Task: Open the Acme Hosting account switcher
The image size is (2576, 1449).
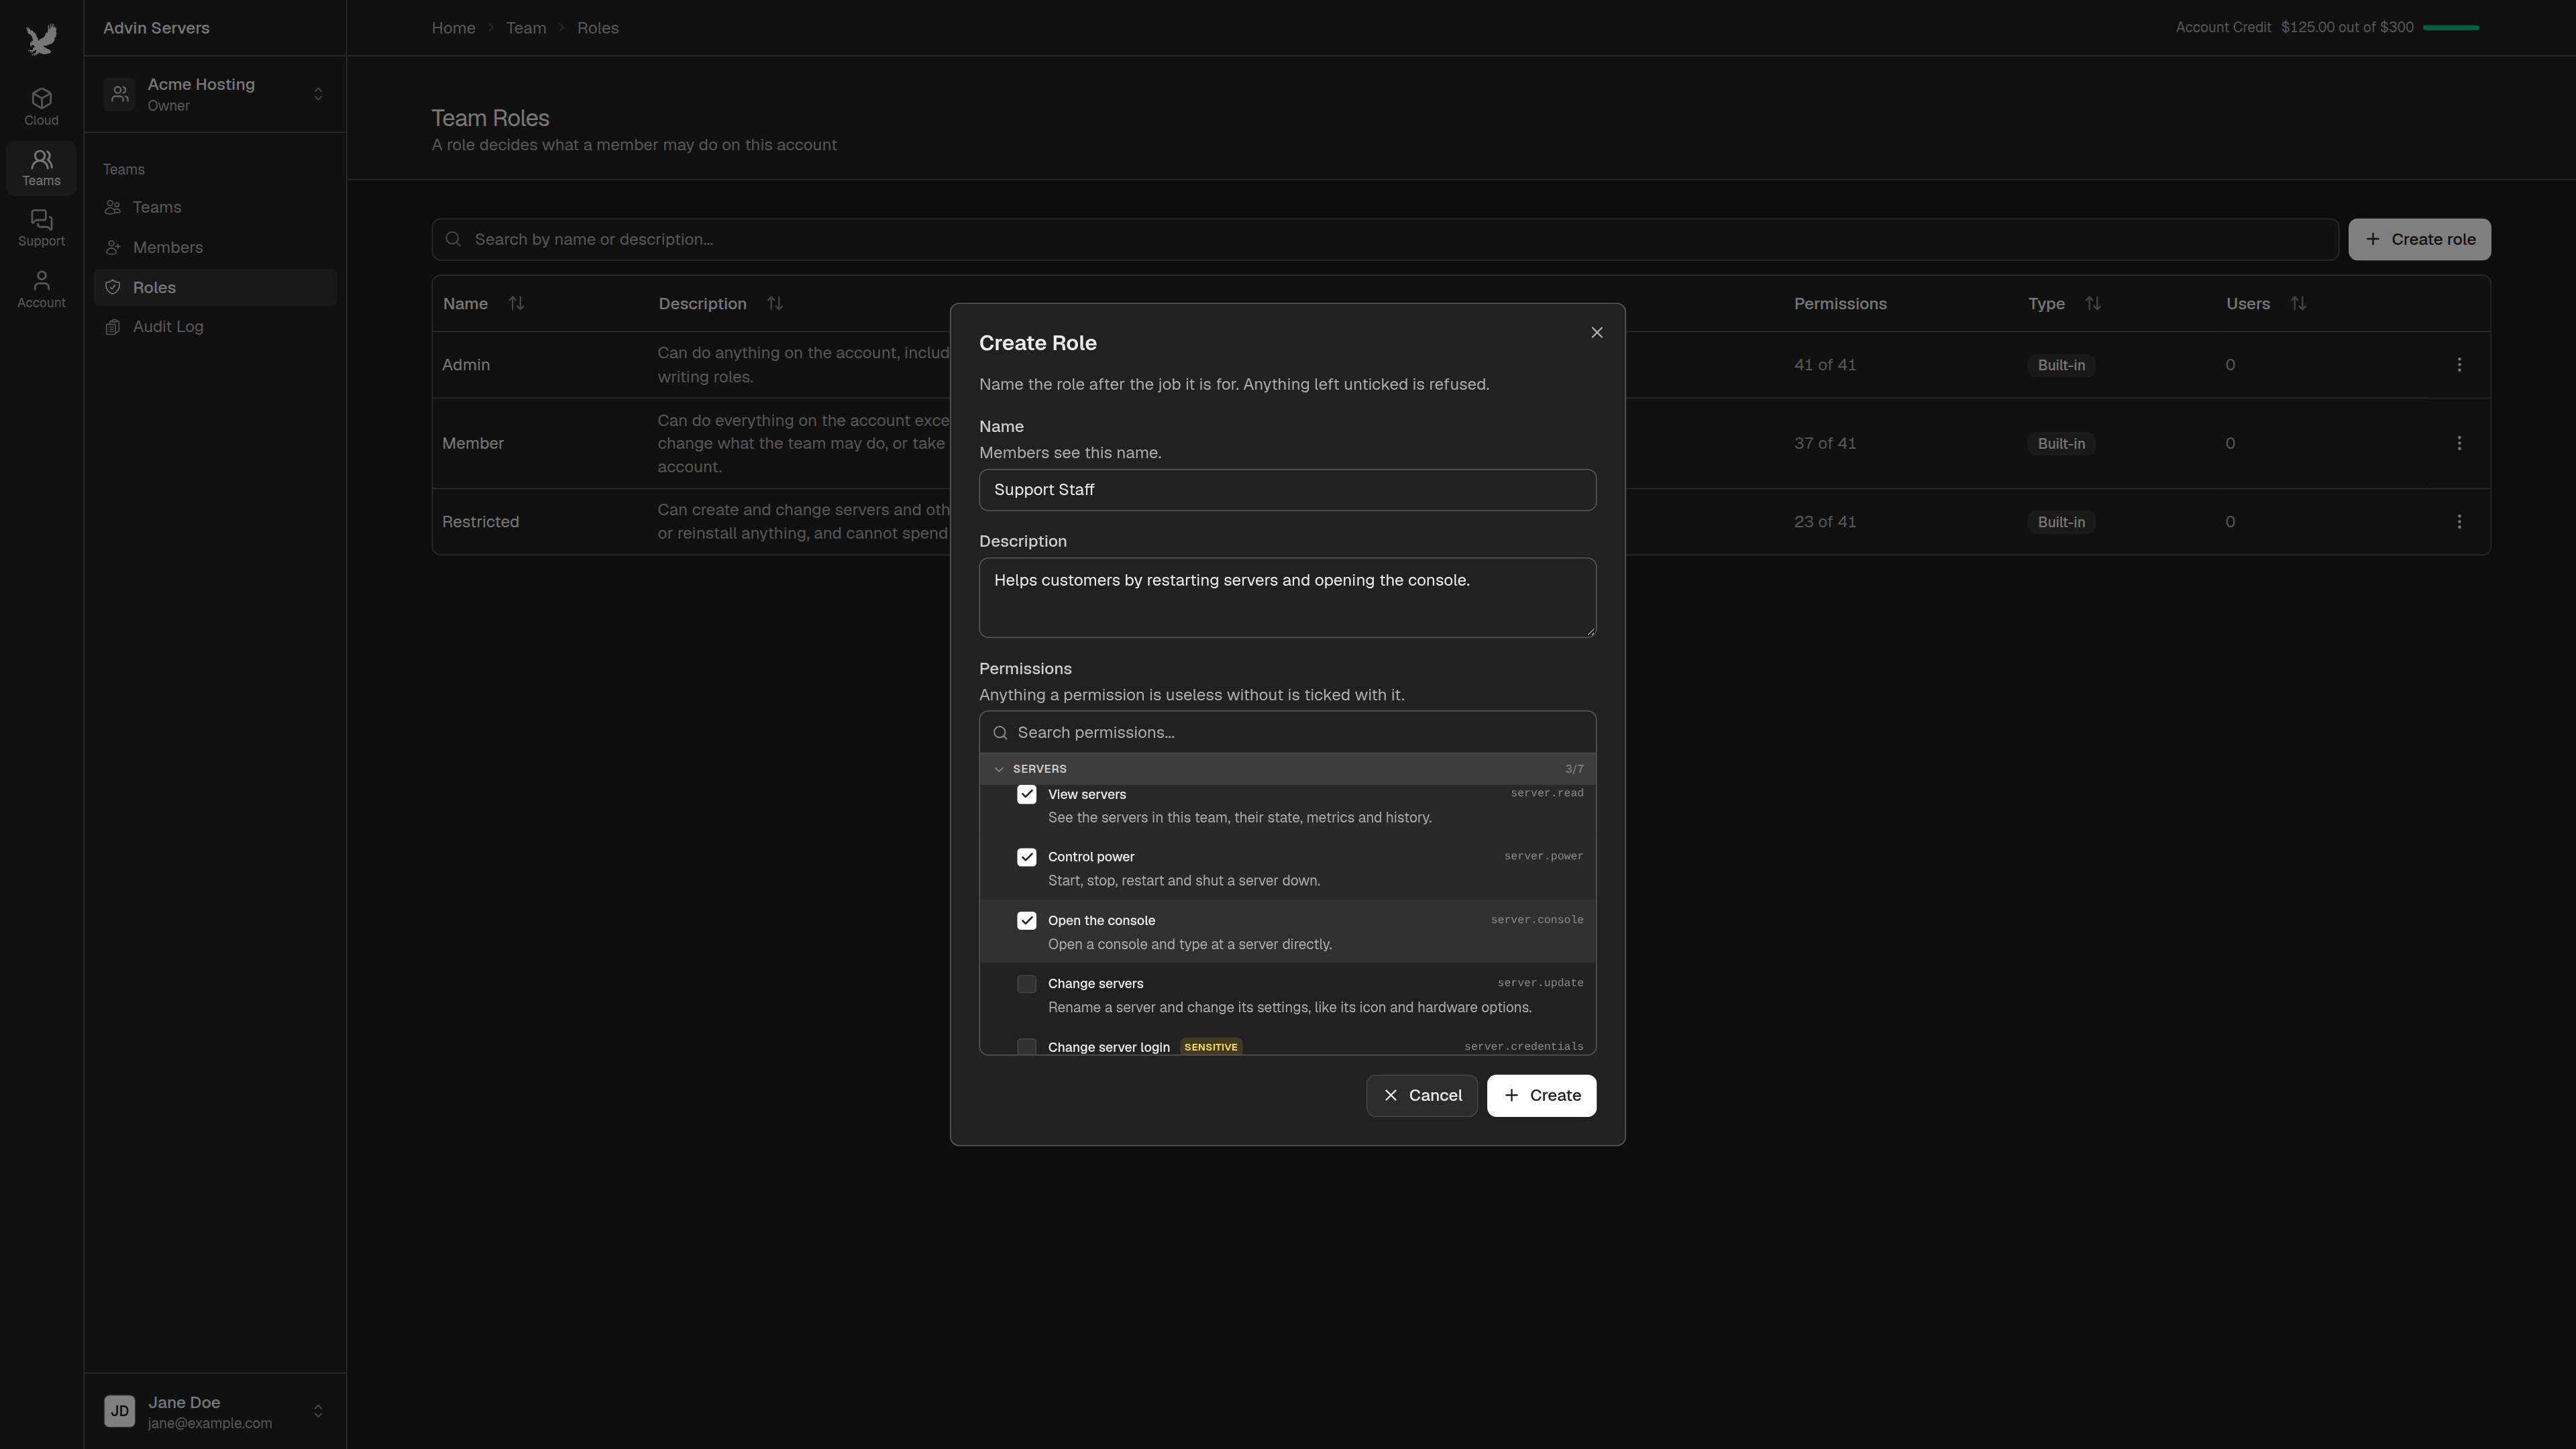Action: 215,94
